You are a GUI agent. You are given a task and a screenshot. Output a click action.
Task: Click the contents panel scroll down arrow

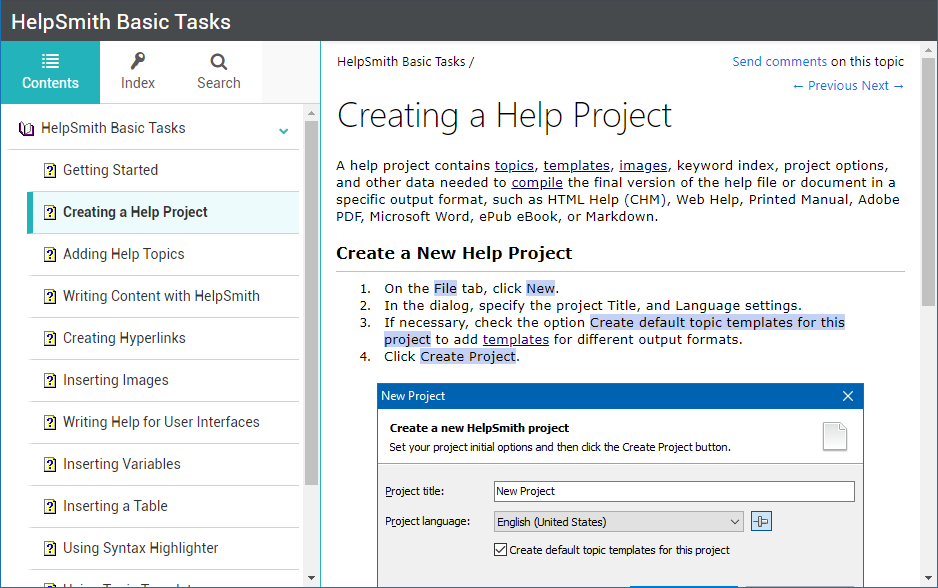tap(311, 578)
